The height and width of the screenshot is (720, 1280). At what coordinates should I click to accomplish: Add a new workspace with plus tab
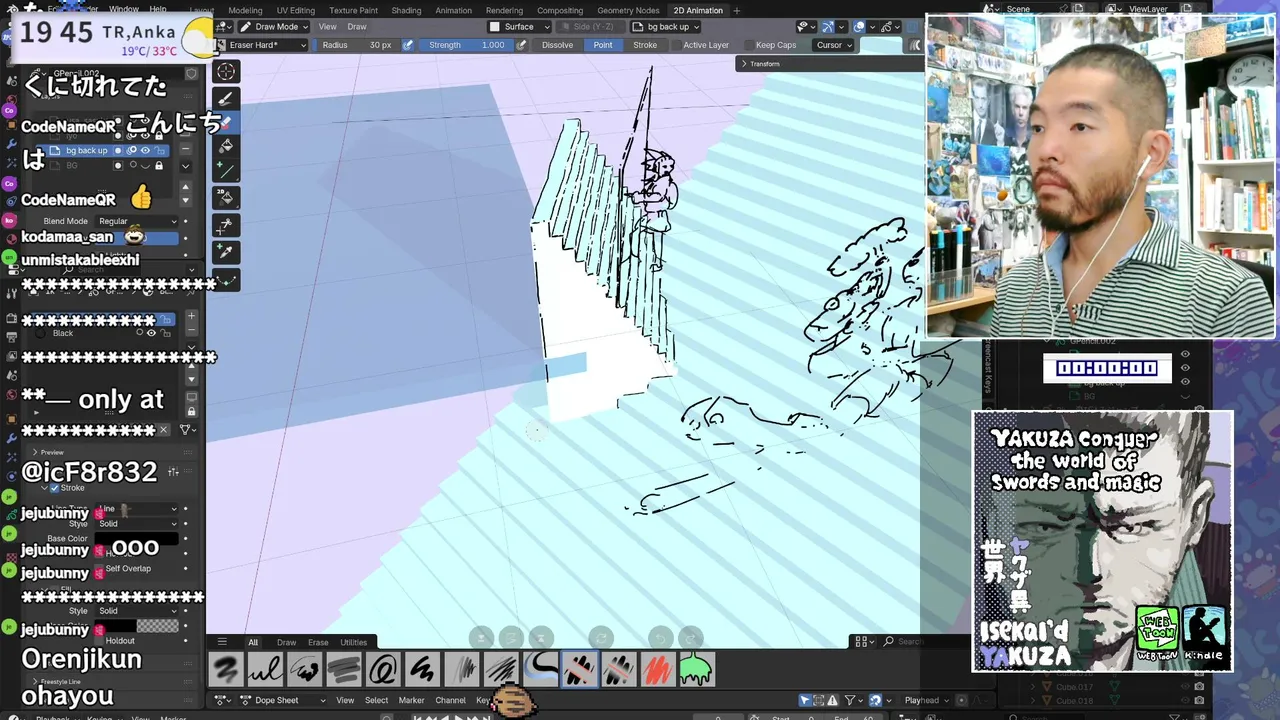tap(737, 10)
